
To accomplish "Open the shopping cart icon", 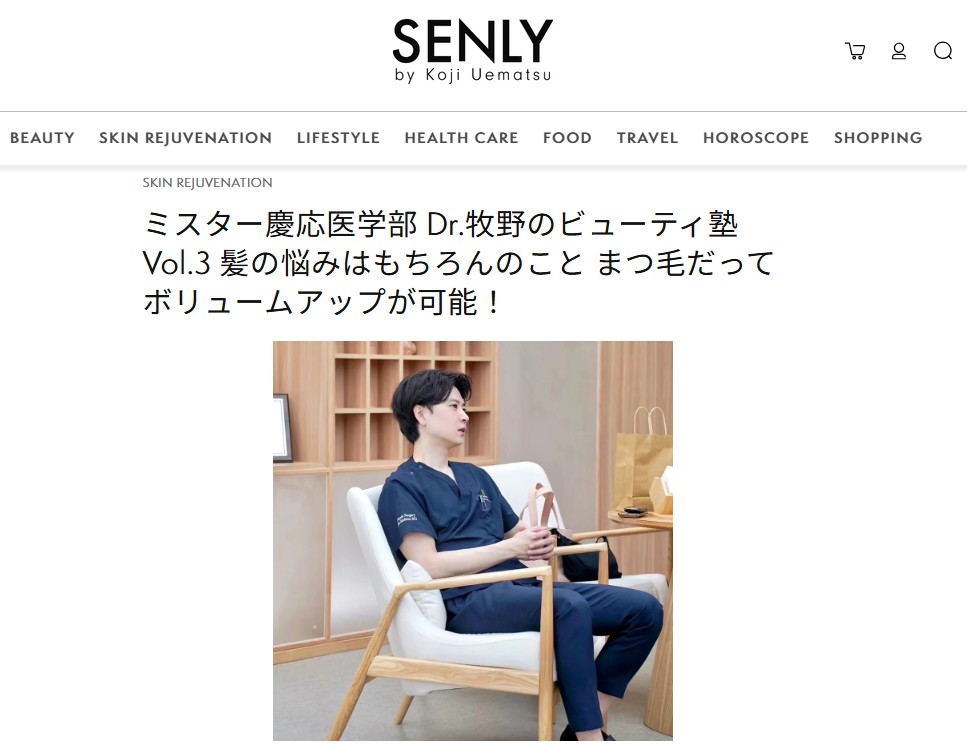I will pyautogui.click(x=855, y=51).
